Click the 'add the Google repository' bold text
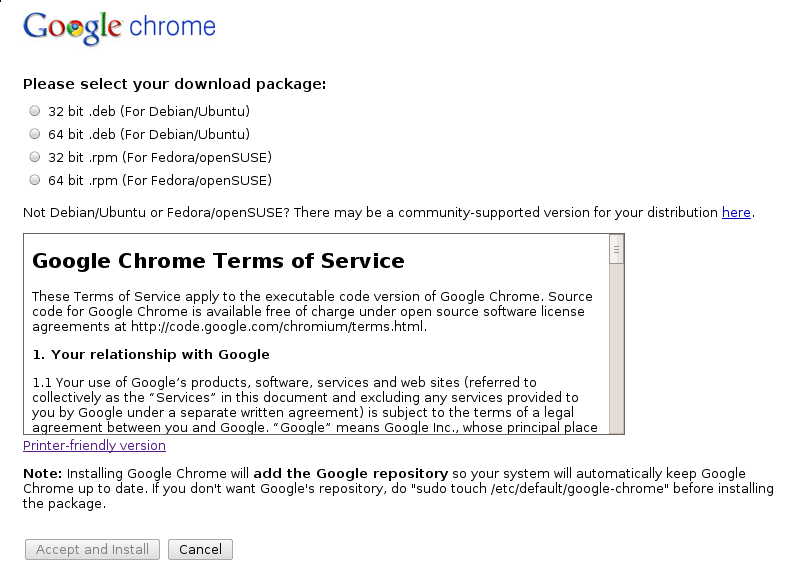 (x=350, y=474)
